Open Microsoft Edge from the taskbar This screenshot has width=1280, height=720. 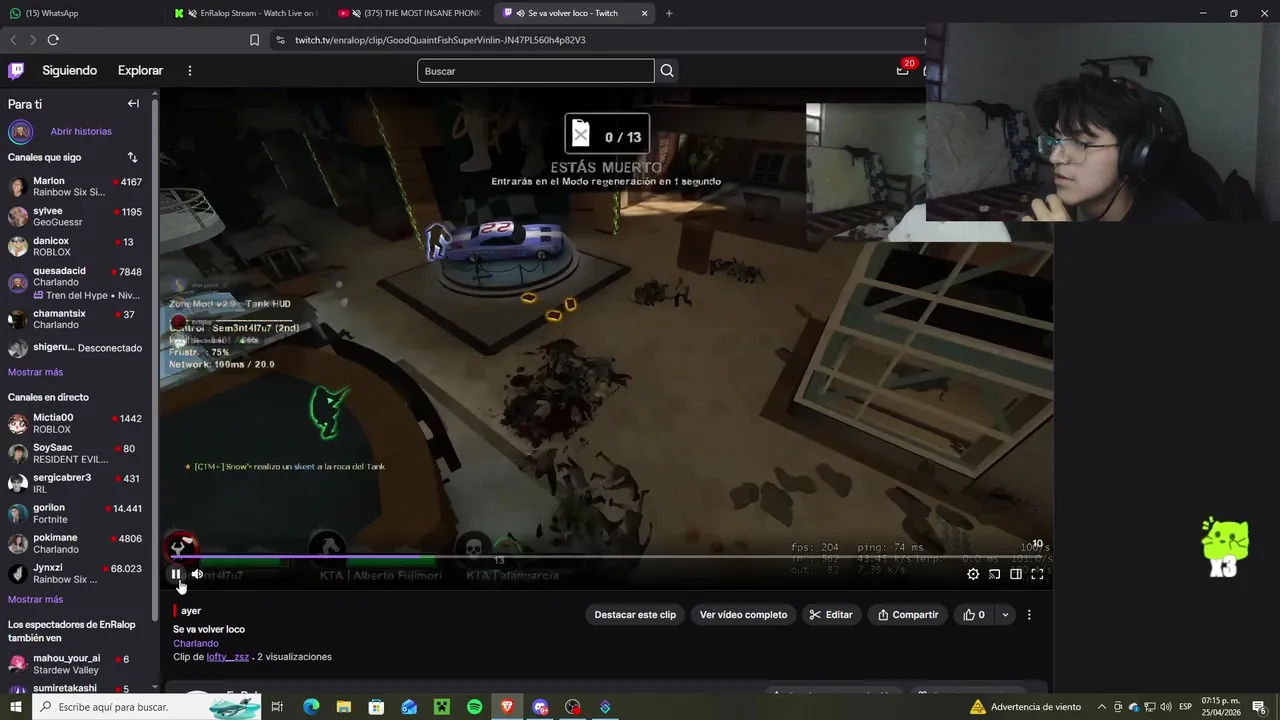tap(311, 707)
